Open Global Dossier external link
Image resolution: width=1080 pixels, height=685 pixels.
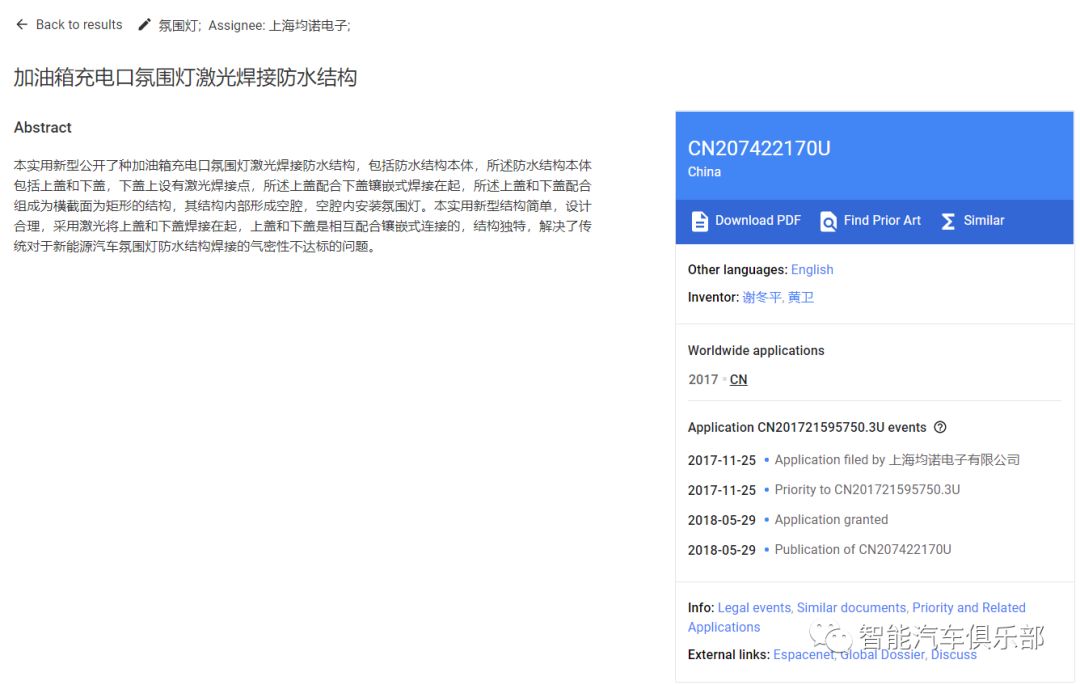coord(882,655)
